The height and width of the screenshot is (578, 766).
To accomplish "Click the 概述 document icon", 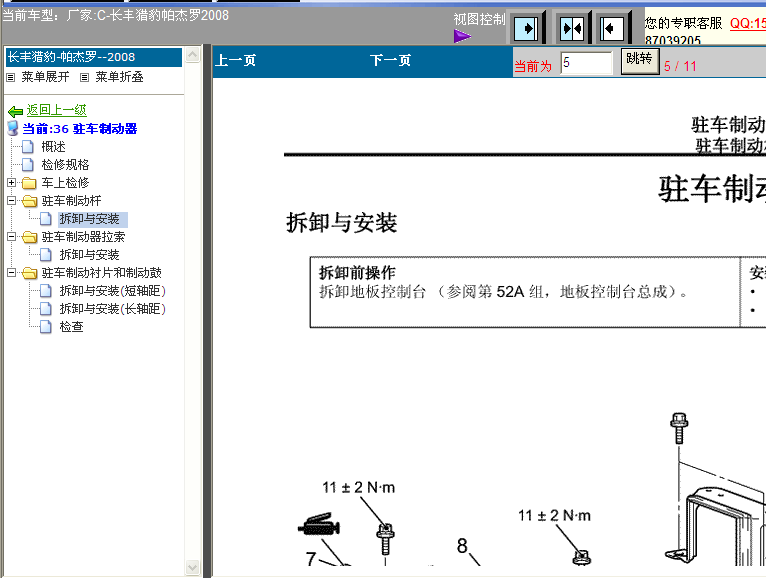I will pyautogui.click(x=28, y=147).
